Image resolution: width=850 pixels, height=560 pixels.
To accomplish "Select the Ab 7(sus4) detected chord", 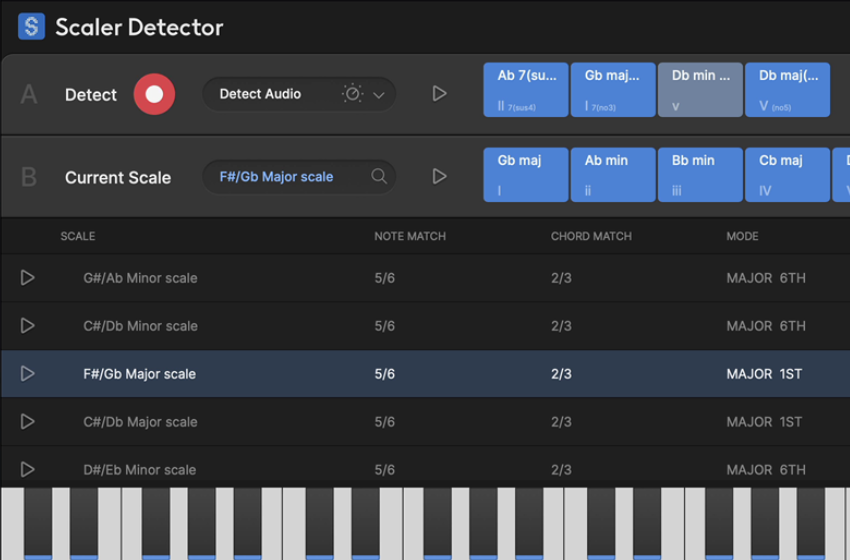I will tap(526, 90).
